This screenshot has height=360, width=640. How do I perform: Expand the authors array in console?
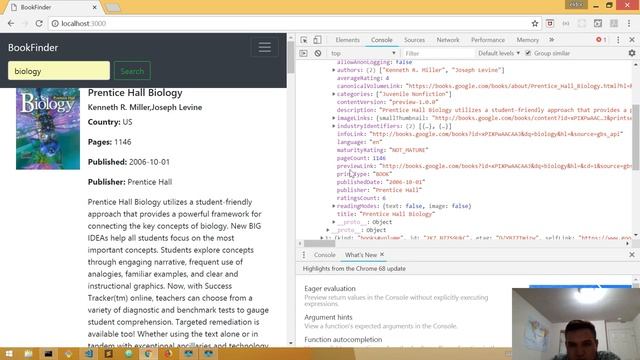[333, 70]
